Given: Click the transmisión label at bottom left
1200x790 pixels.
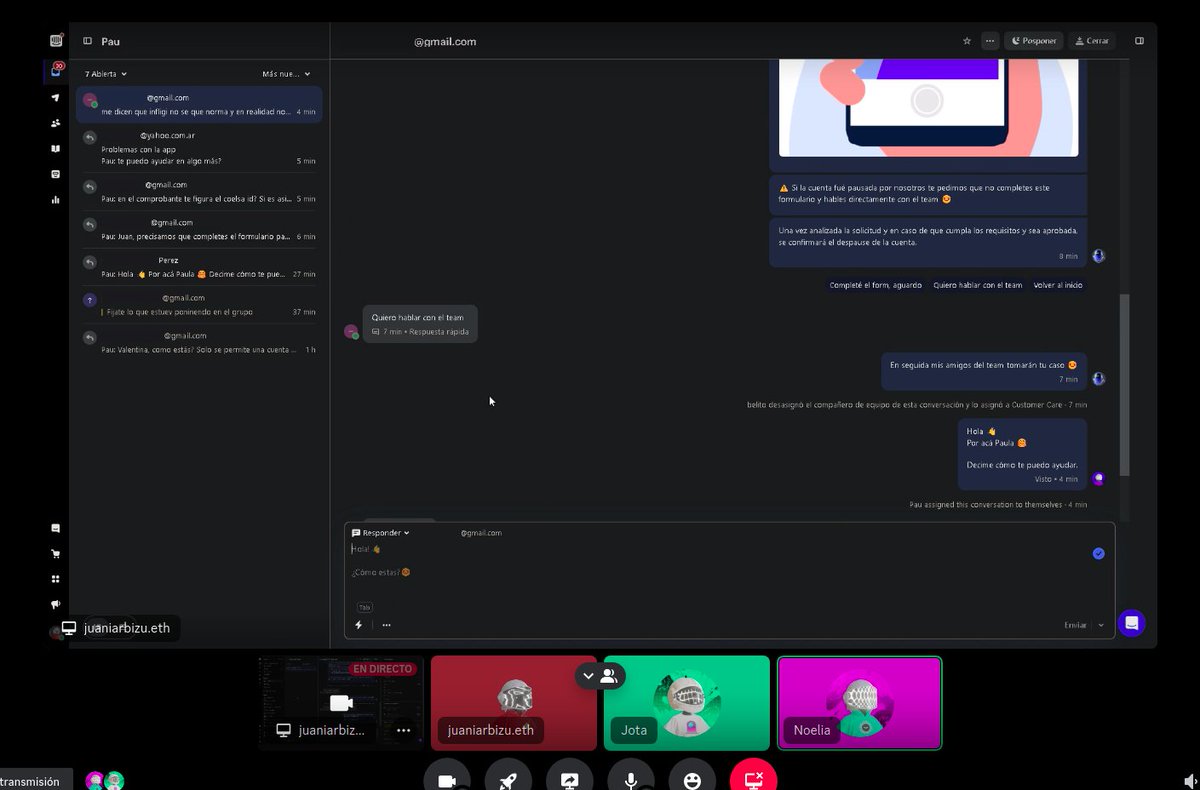Looking at the screenshot, I should 30,782.
